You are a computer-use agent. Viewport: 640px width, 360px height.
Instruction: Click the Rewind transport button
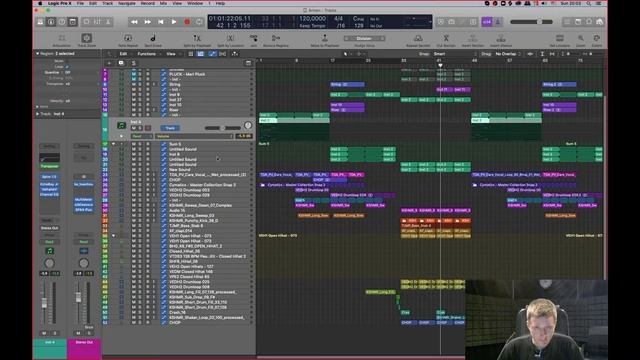[x=134, y=22]
